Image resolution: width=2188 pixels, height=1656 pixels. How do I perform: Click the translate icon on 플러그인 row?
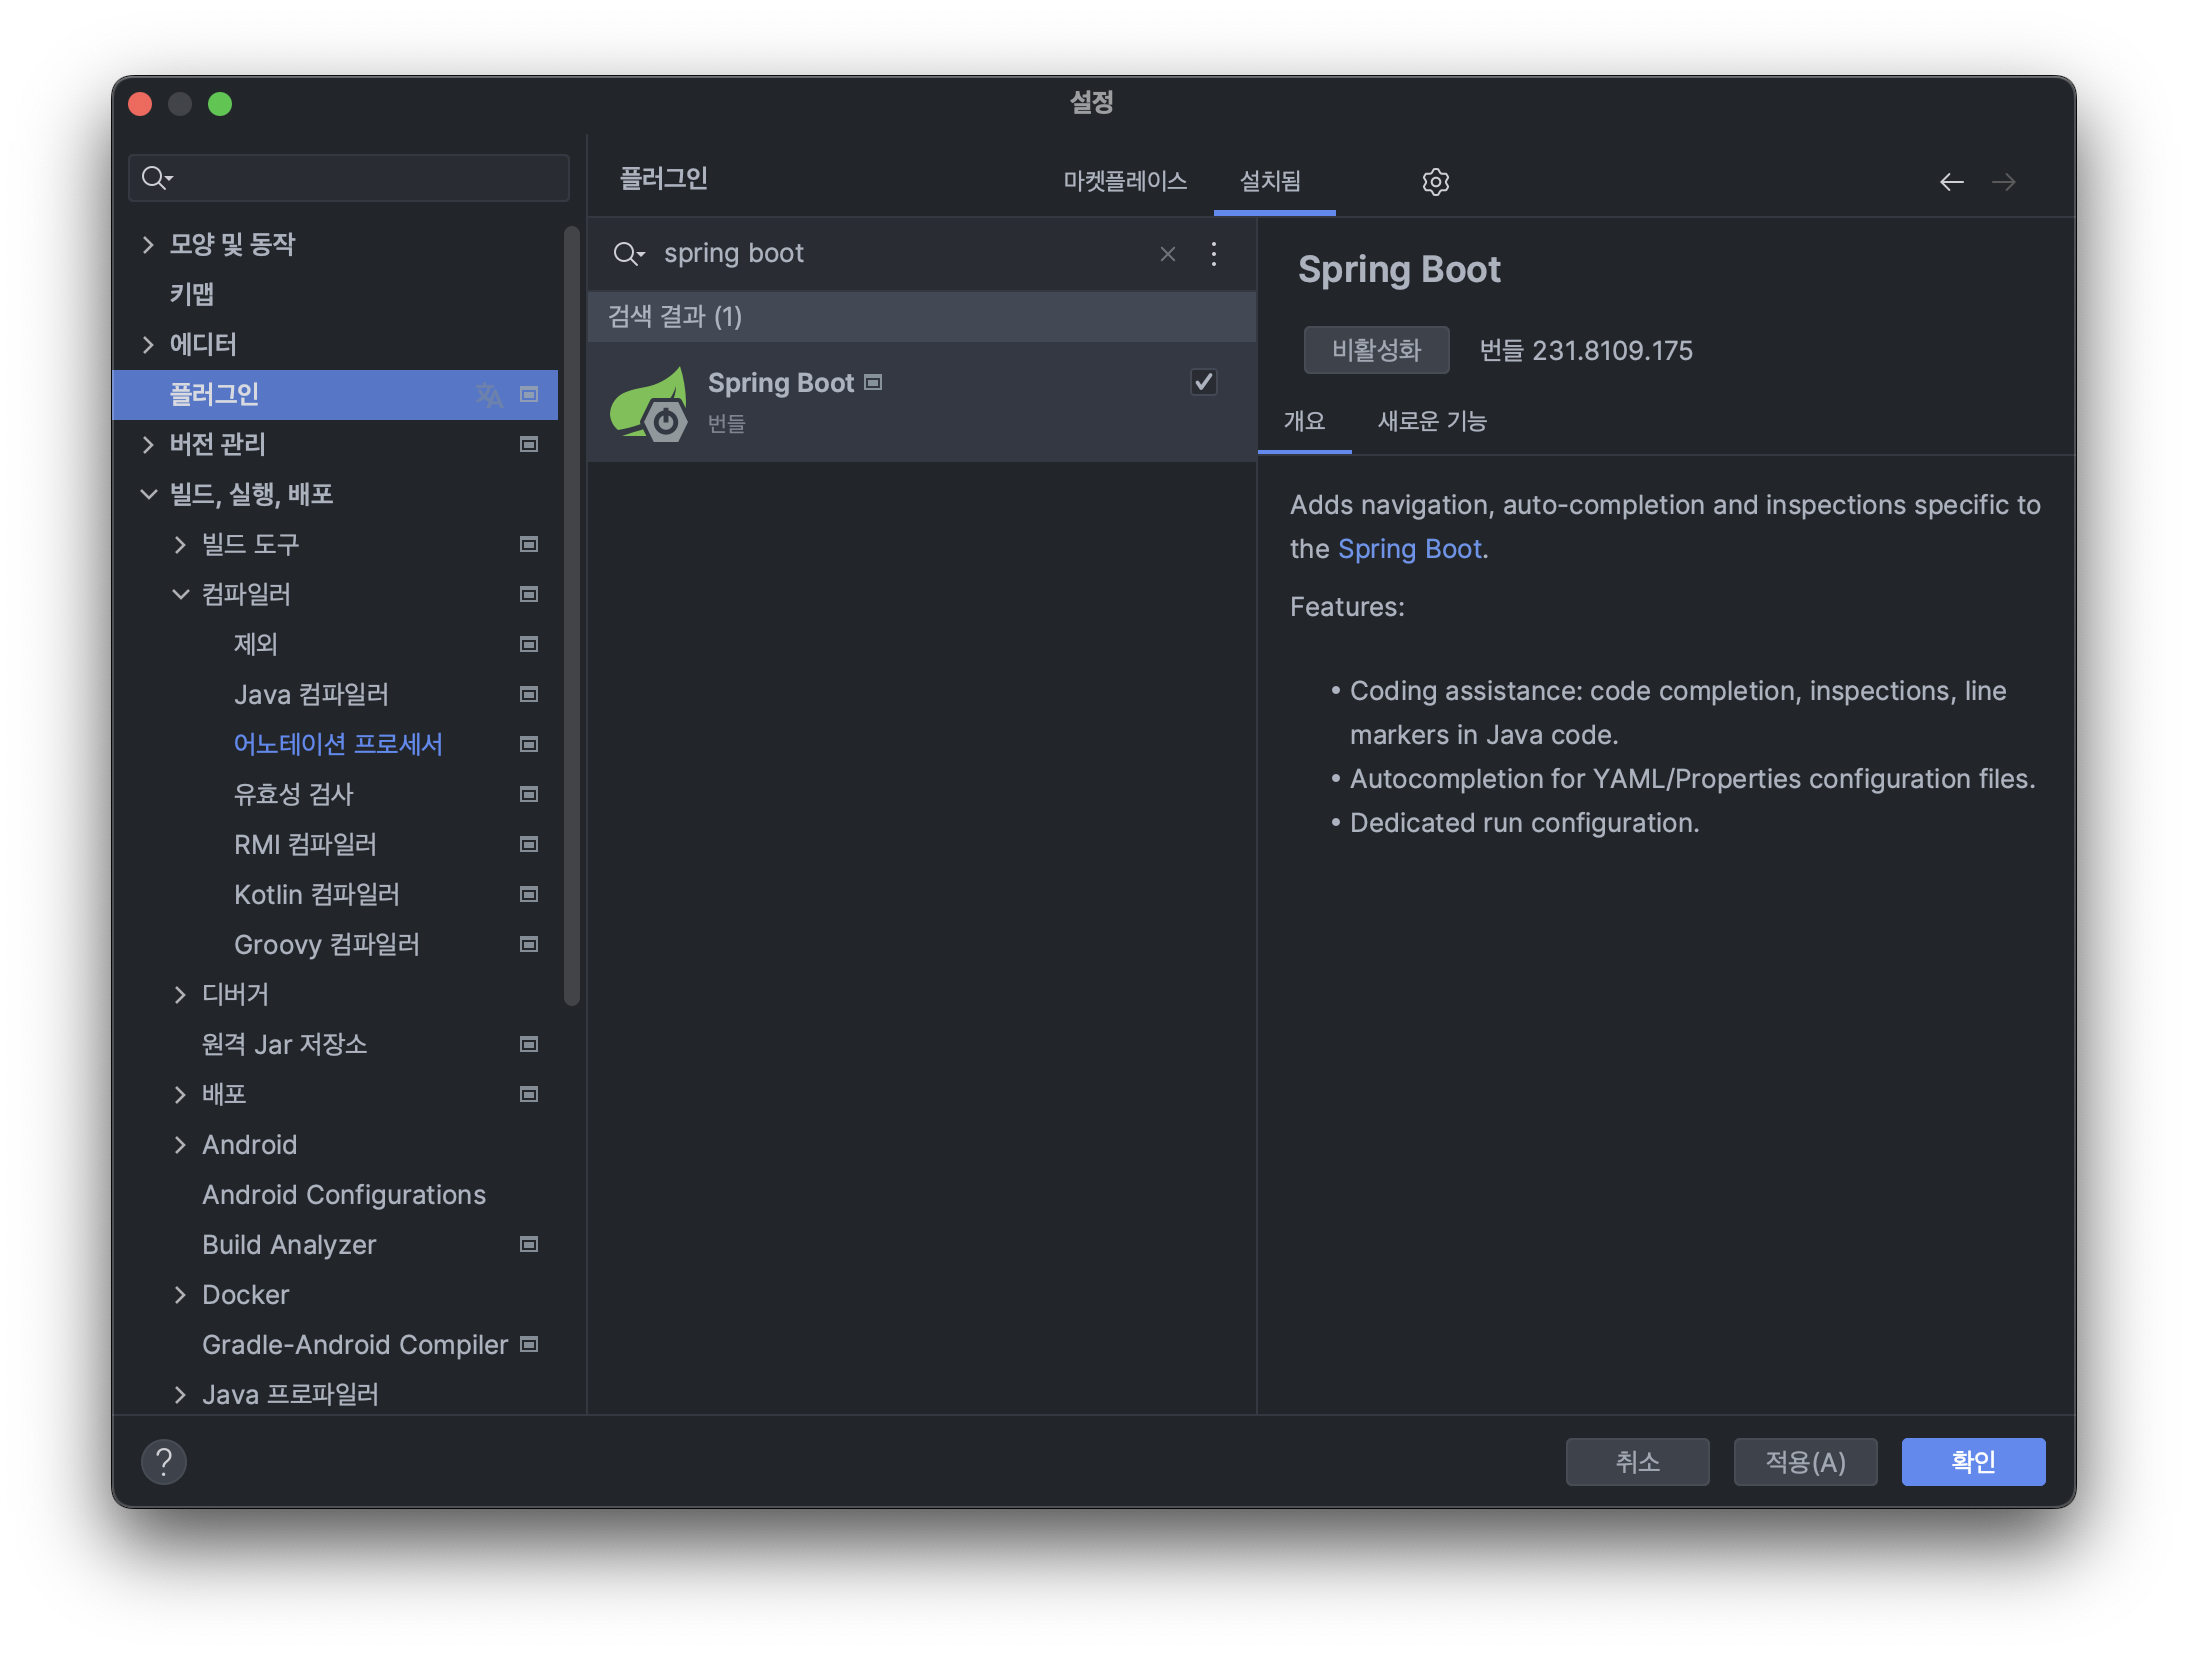(x=489, y=394)
